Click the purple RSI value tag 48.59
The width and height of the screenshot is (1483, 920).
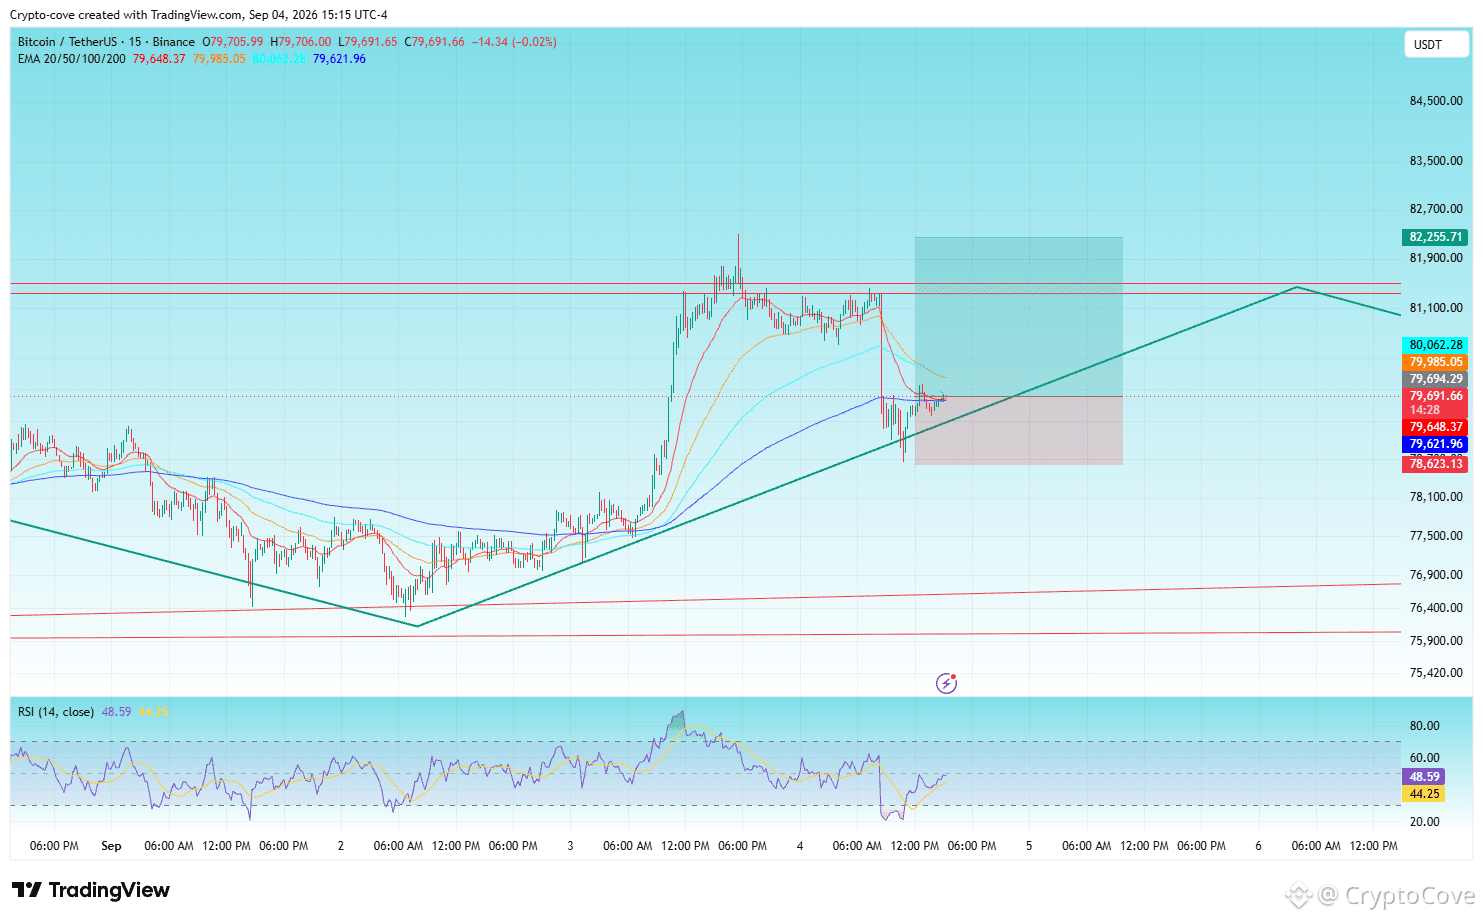[x=1424, y=777]
